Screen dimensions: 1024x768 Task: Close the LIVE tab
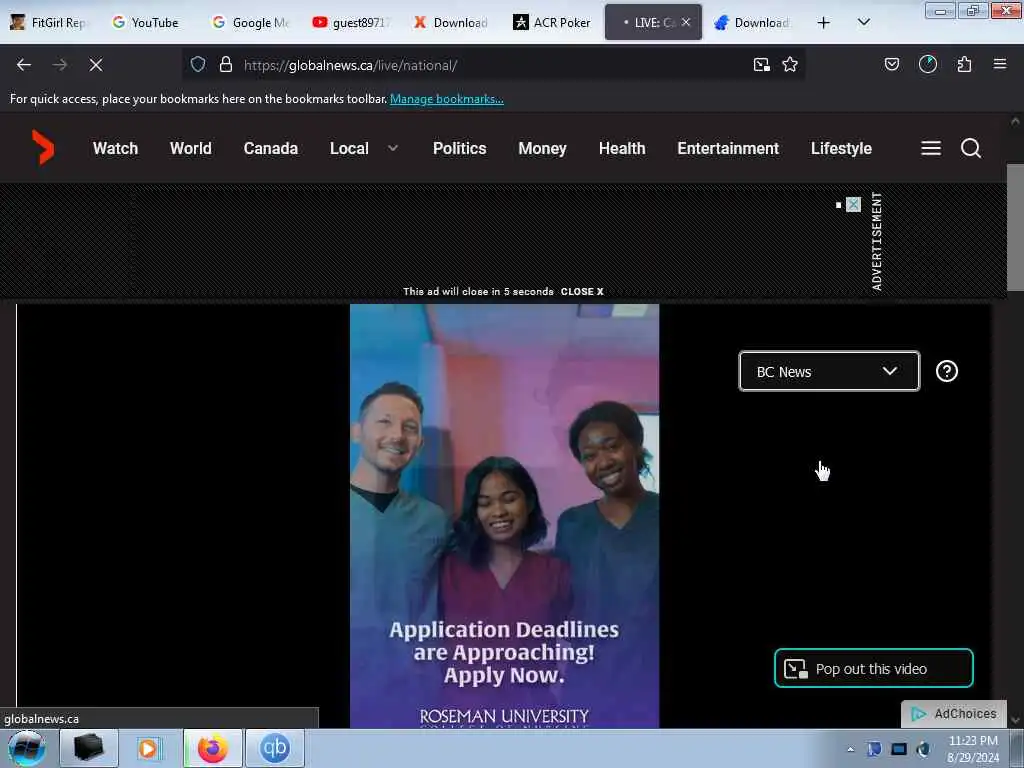click(686, 22)
